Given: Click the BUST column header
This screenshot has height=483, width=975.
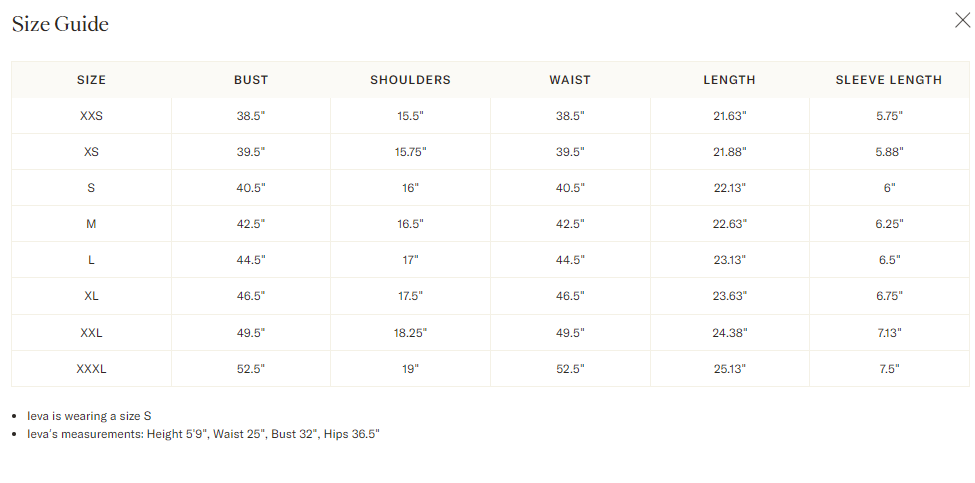Looking at the screenshot, I should coord(251,80).
